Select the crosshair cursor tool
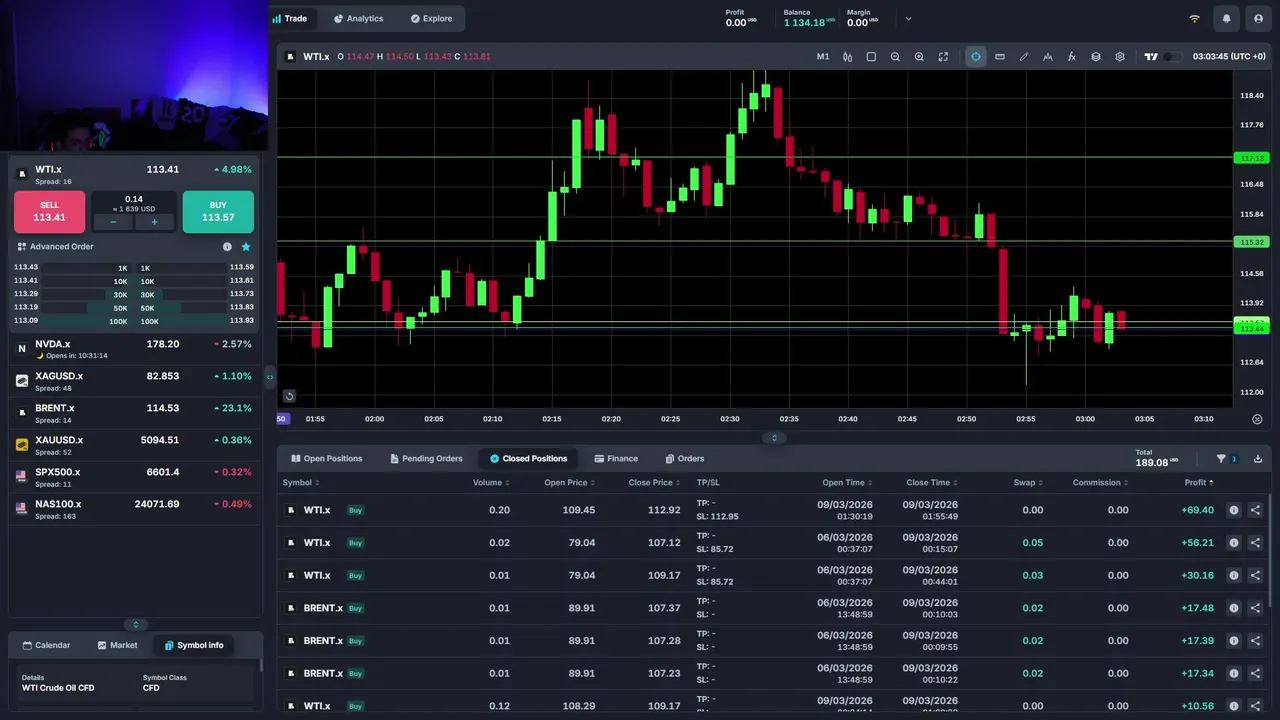Screen dimensions: 1280x720 click(976, 57)
